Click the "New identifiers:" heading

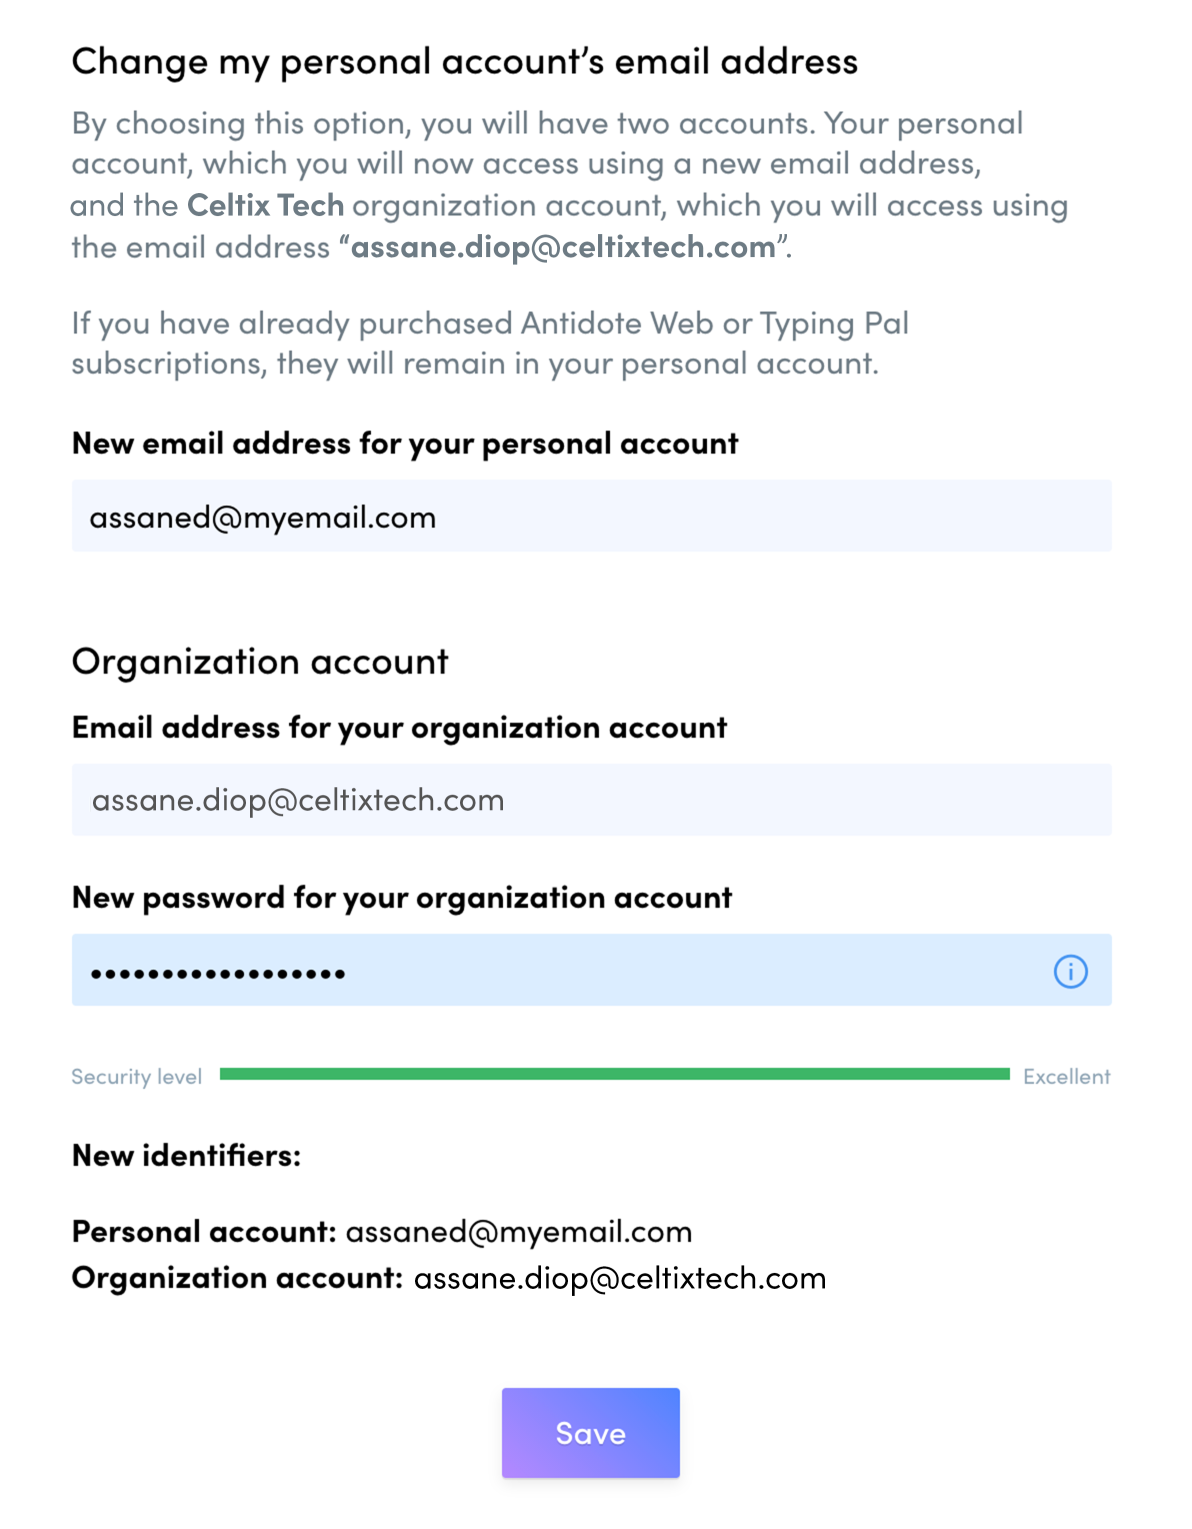point(186,1156)
